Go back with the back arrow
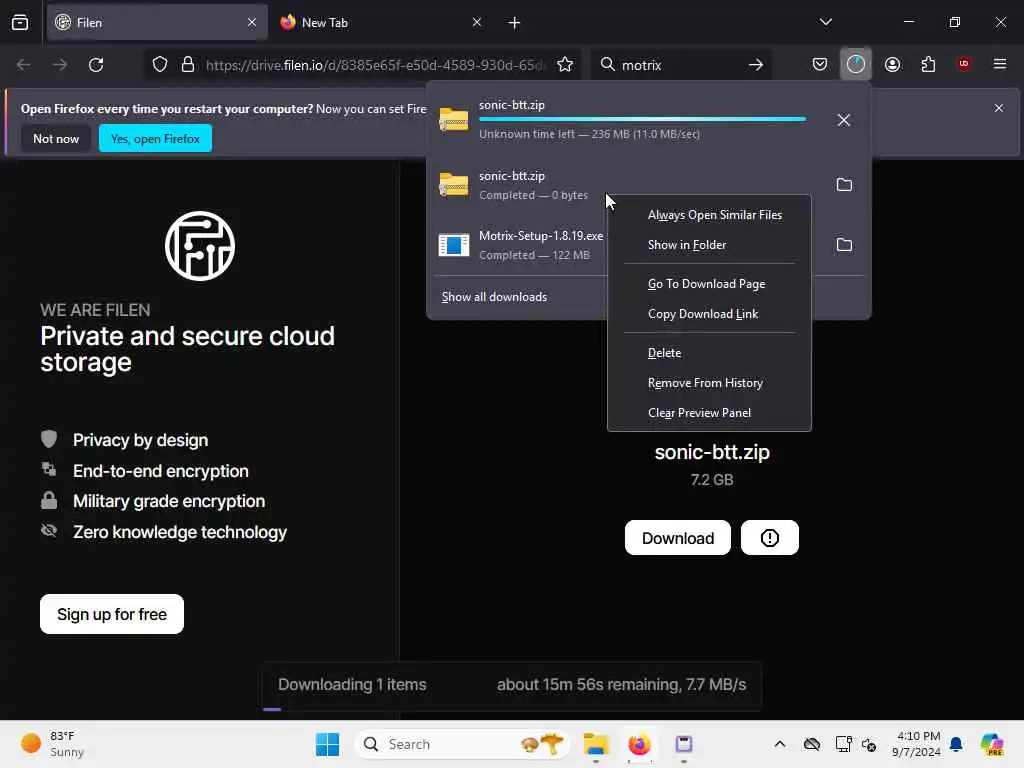Viewport: 1024px width, 768px height. tap(24, 65)
